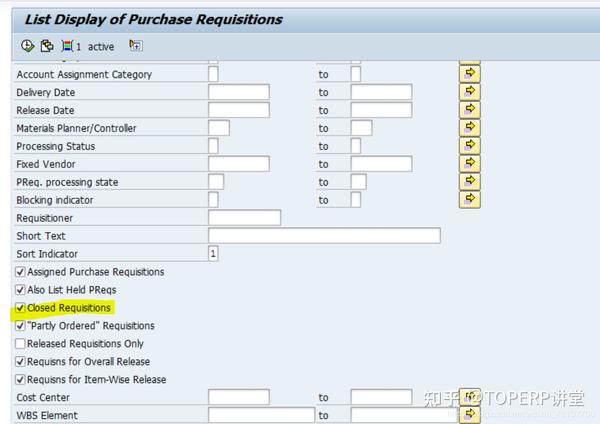This screenshot has width=600, height=424.
Task: Open multiple selection for Processing Status
Action: 470,146
